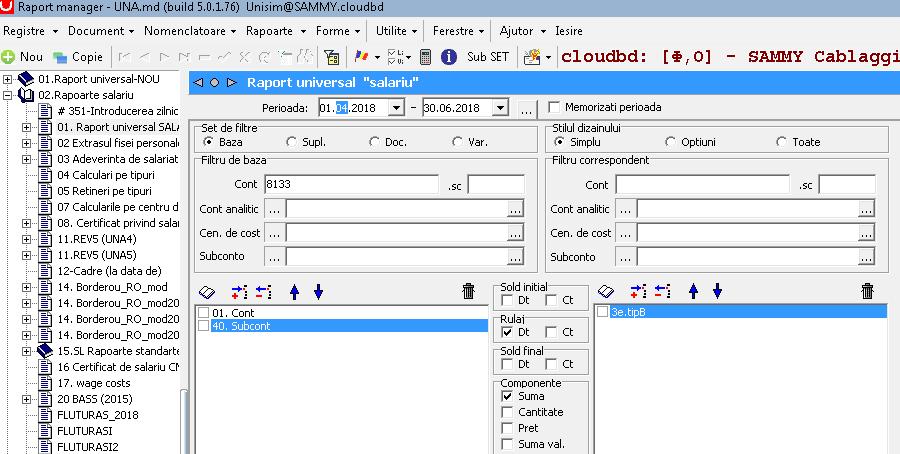Open the Document menu
This screenshot has height=454, width=900.
coord(100,31)
